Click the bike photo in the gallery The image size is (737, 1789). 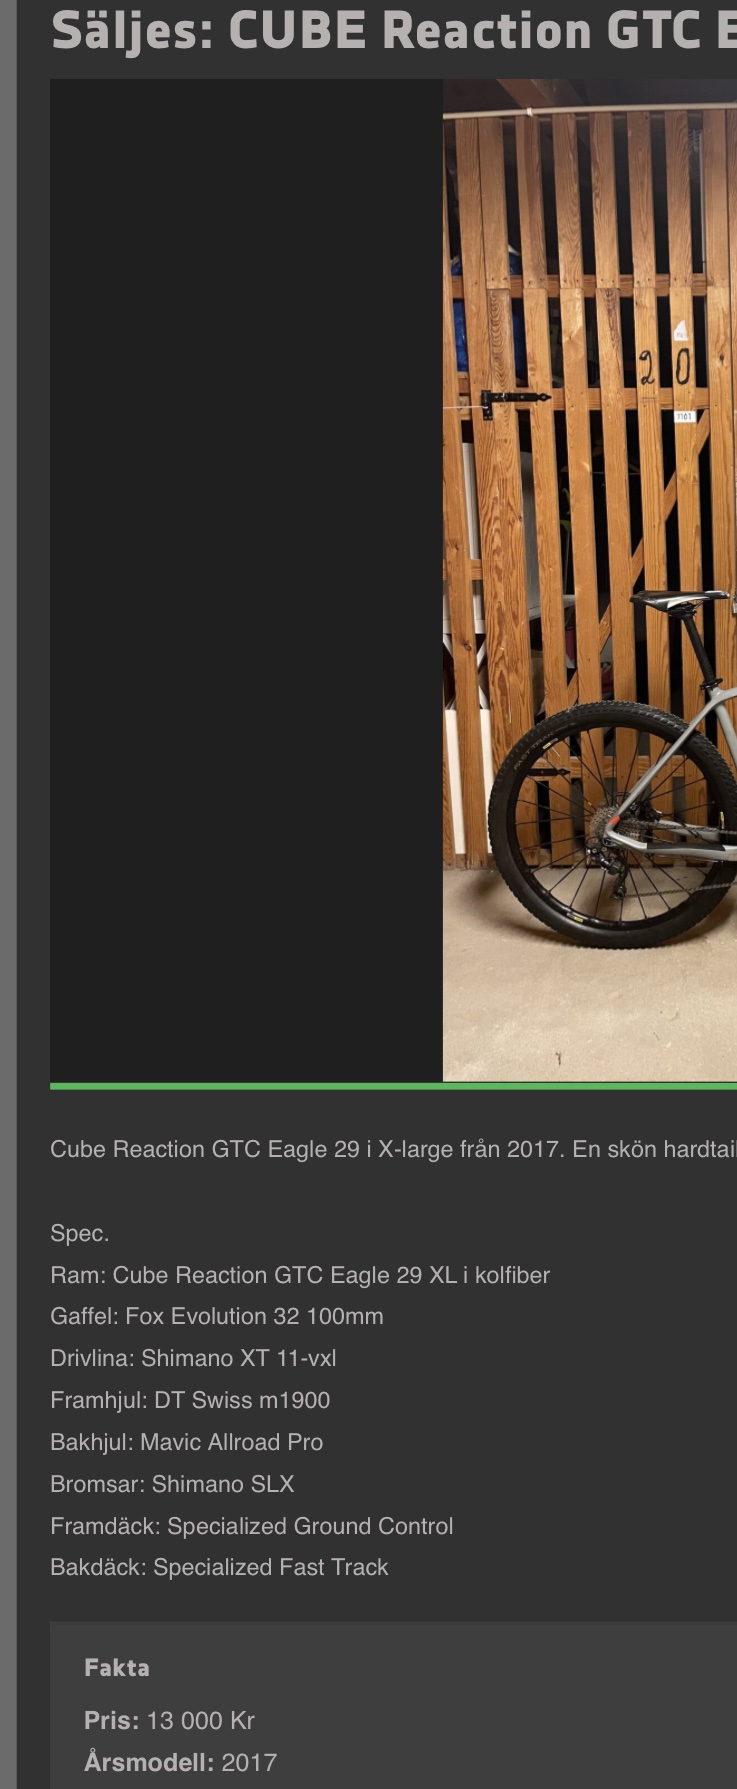tap(590, 580)
